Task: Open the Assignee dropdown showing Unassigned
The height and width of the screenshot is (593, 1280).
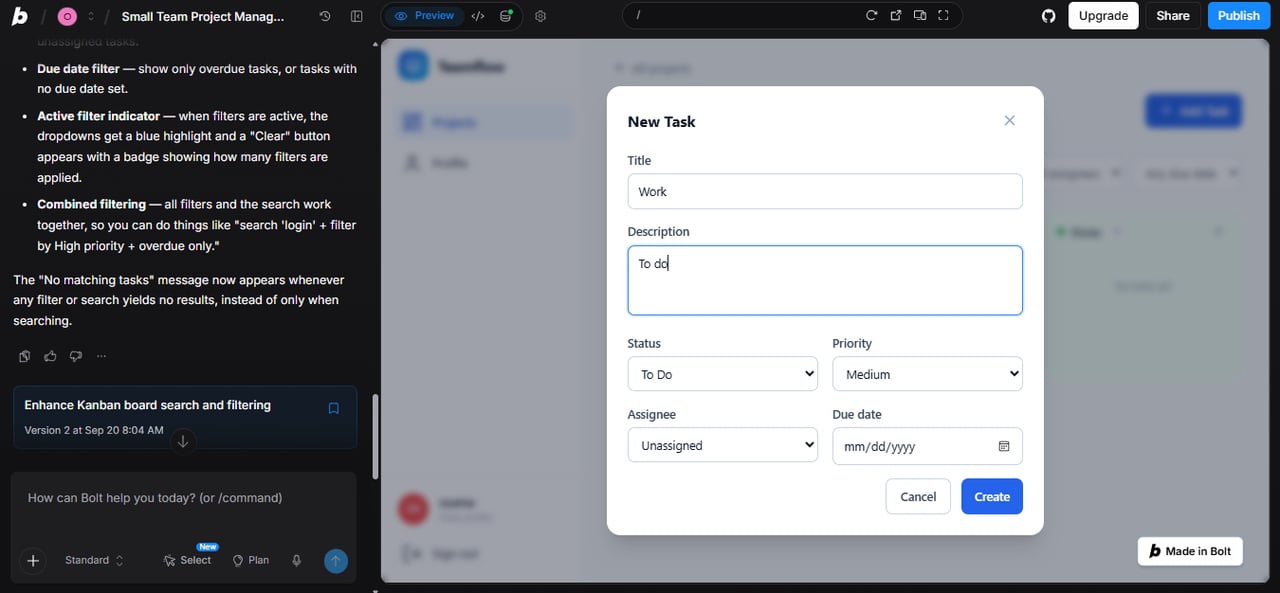Action: click(x=723, y=445)
